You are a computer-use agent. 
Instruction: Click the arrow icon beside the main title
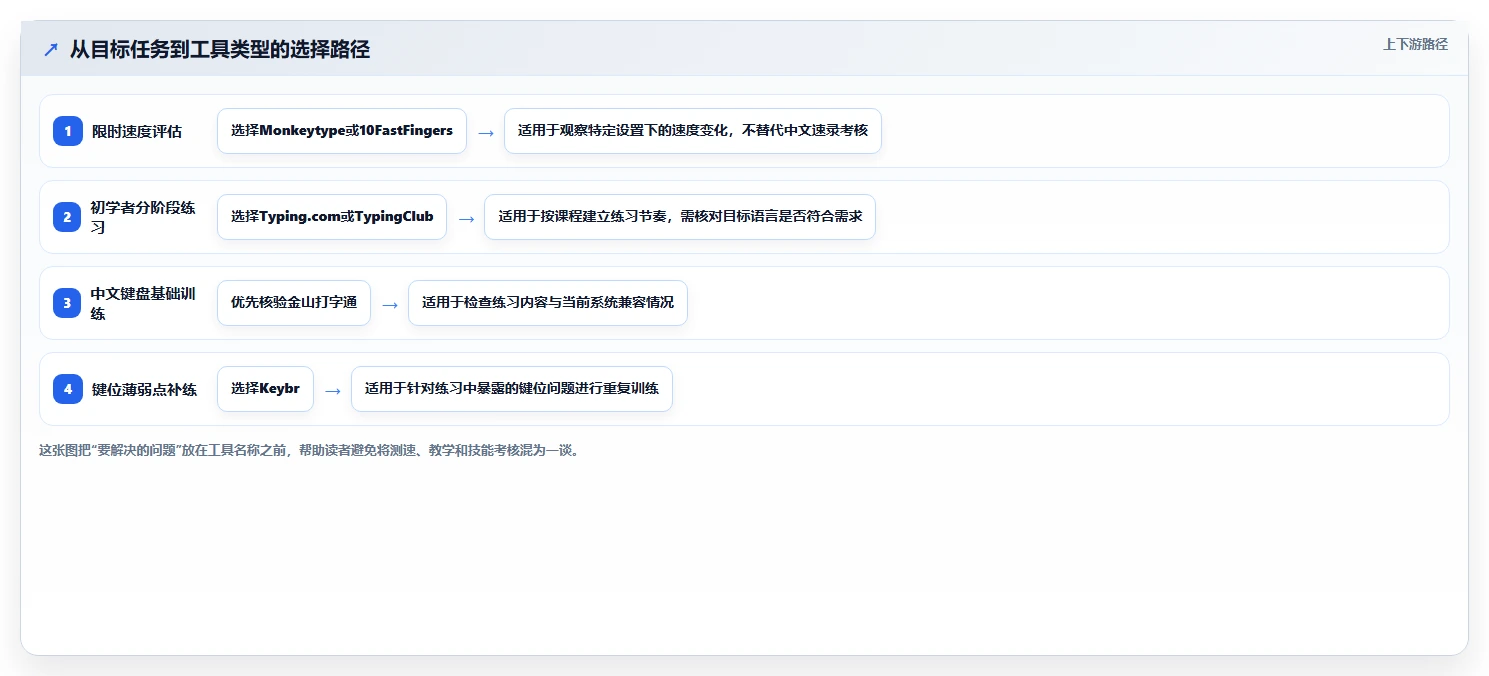coord(50,49)
